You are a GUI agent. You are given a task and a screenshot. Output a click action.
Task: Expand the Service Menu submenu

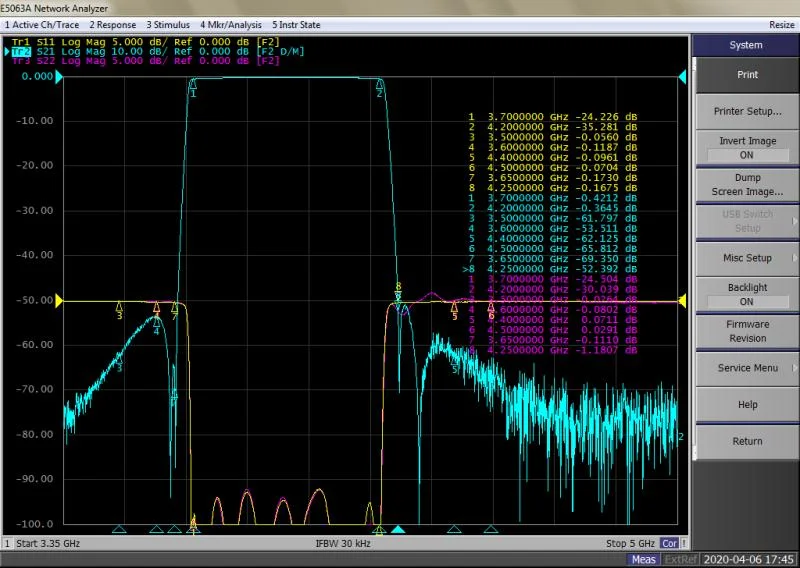point(746,368)
